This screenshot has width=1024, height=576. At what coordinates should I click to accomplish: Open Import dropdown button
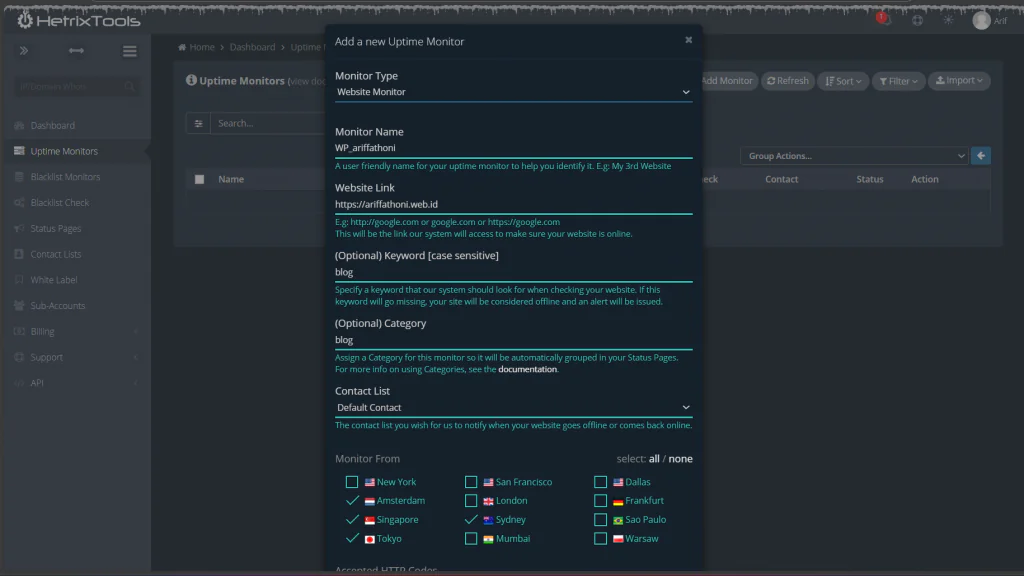[x=959, y=80]
